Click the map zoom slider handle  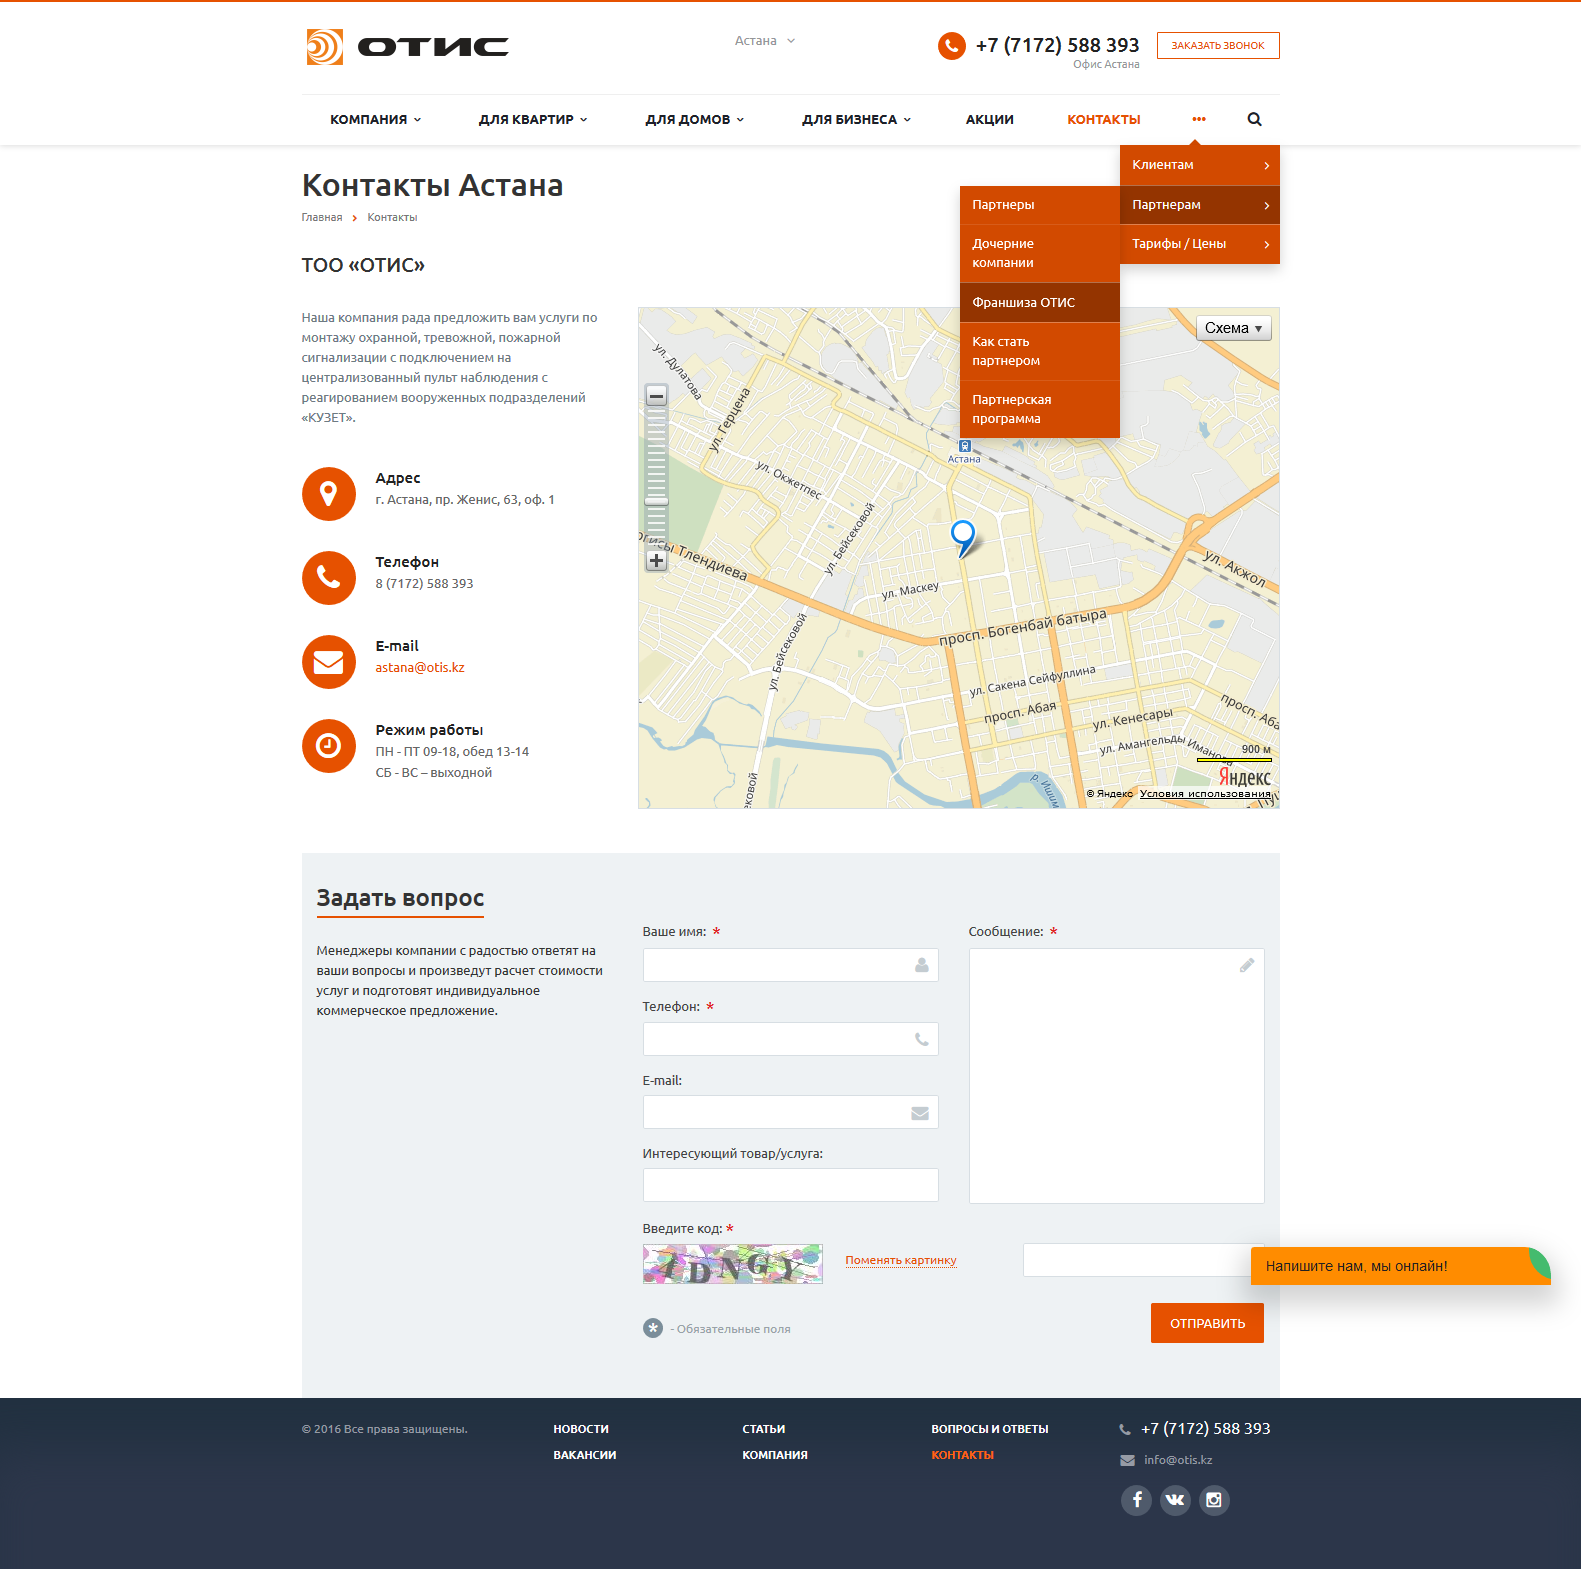click(x=656, y=501)
